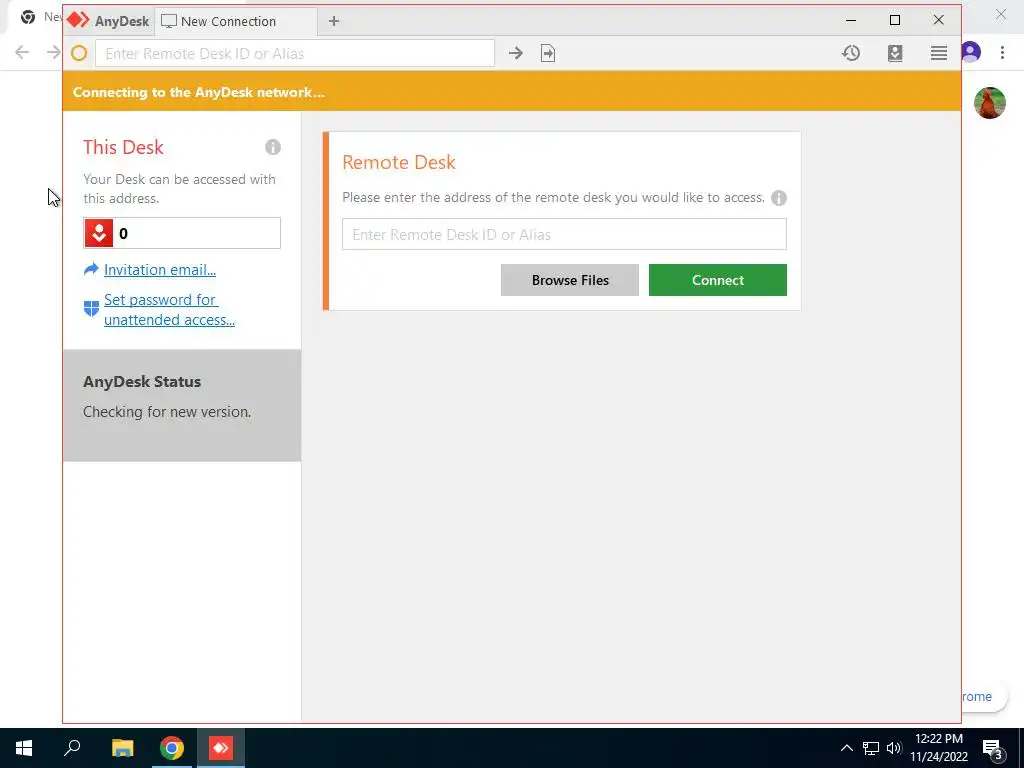Minimize the AnyDesk window

pos(851,20)
